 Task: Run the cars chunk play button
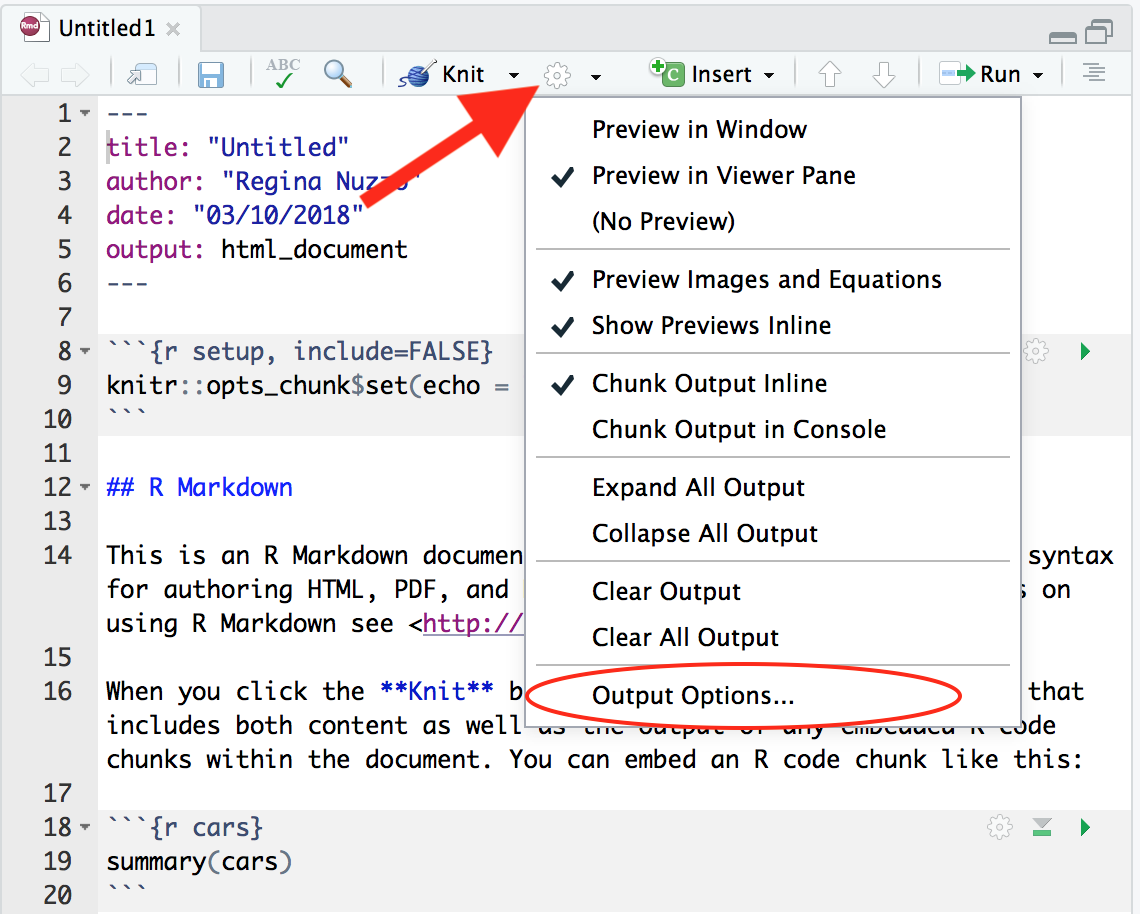tap(1085, 827)
